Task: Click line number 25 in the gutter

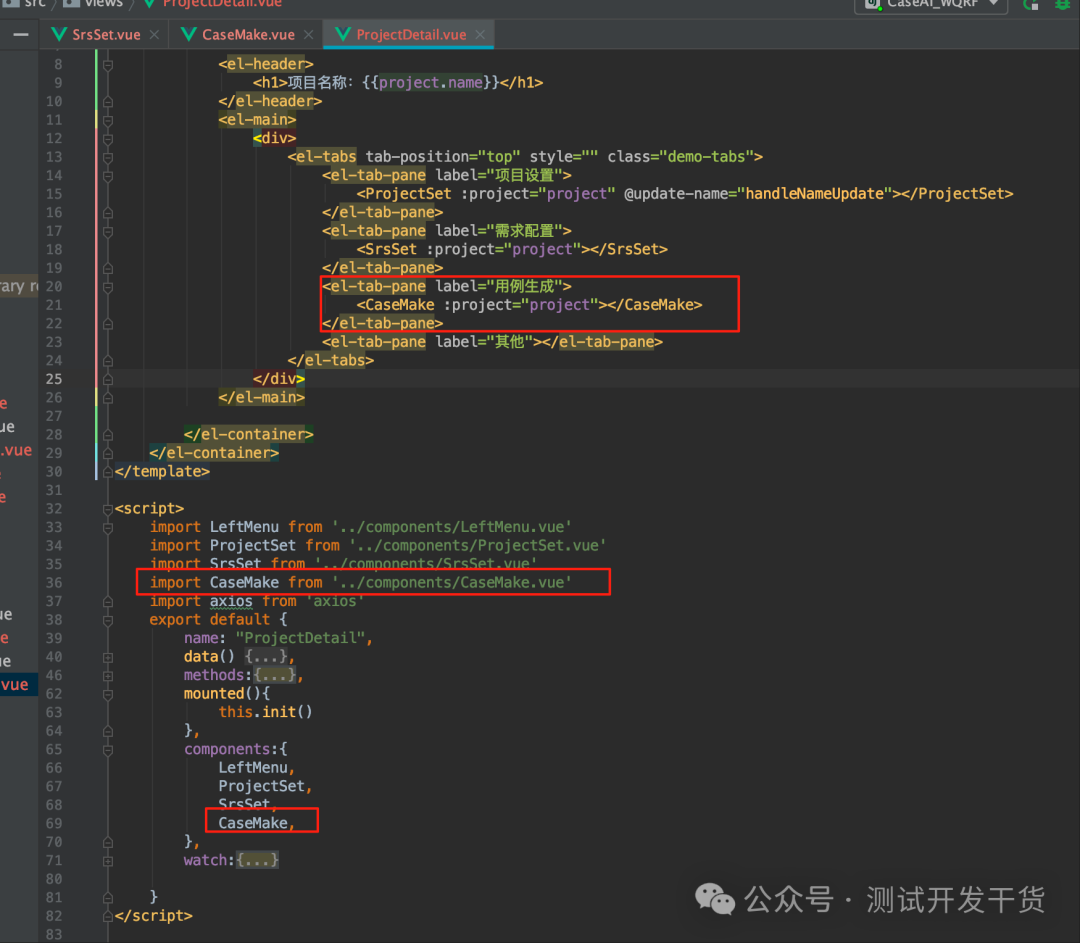Action: pos(53,379)
